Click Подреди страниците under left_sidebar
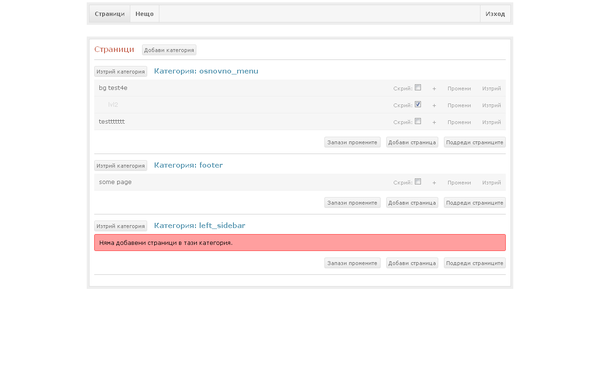 click(x=474, y=263)
